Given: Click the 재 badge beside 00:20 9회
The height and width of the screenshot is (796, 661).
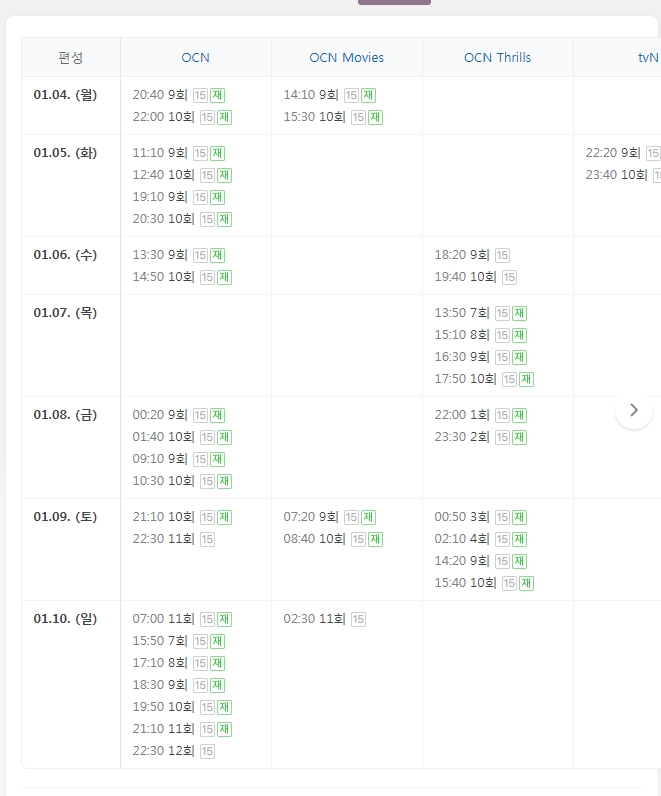Looking at the screenshot, I should pos(217,415).
